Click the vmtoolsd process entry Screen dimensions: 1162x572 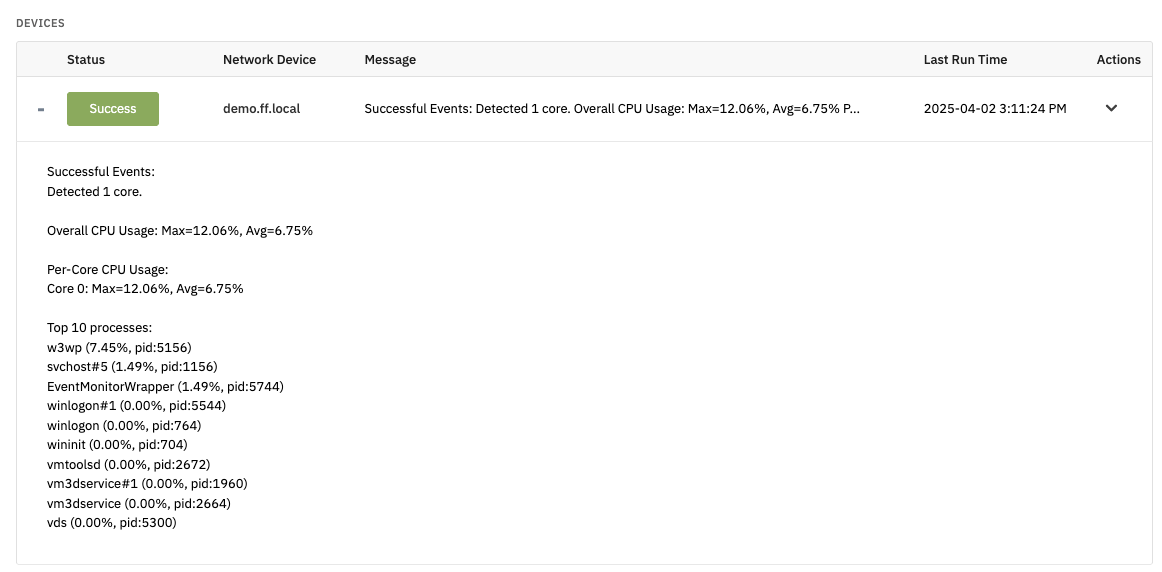129,465
